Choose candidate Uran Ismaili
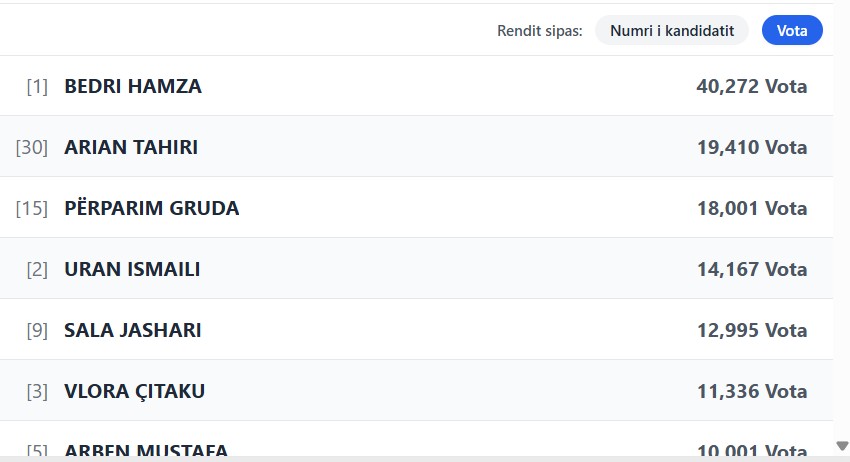The width and height of the screenshot is (850, 462). 132,269
